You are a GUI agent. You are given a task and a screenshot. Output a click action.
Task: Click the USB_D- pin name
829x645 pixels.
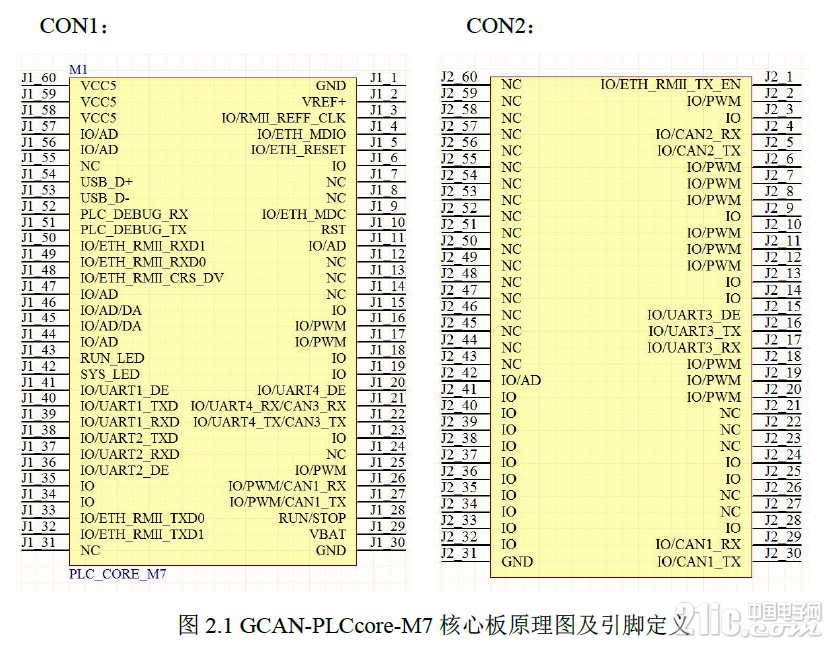pyautogui.click(x=105, y=198)
